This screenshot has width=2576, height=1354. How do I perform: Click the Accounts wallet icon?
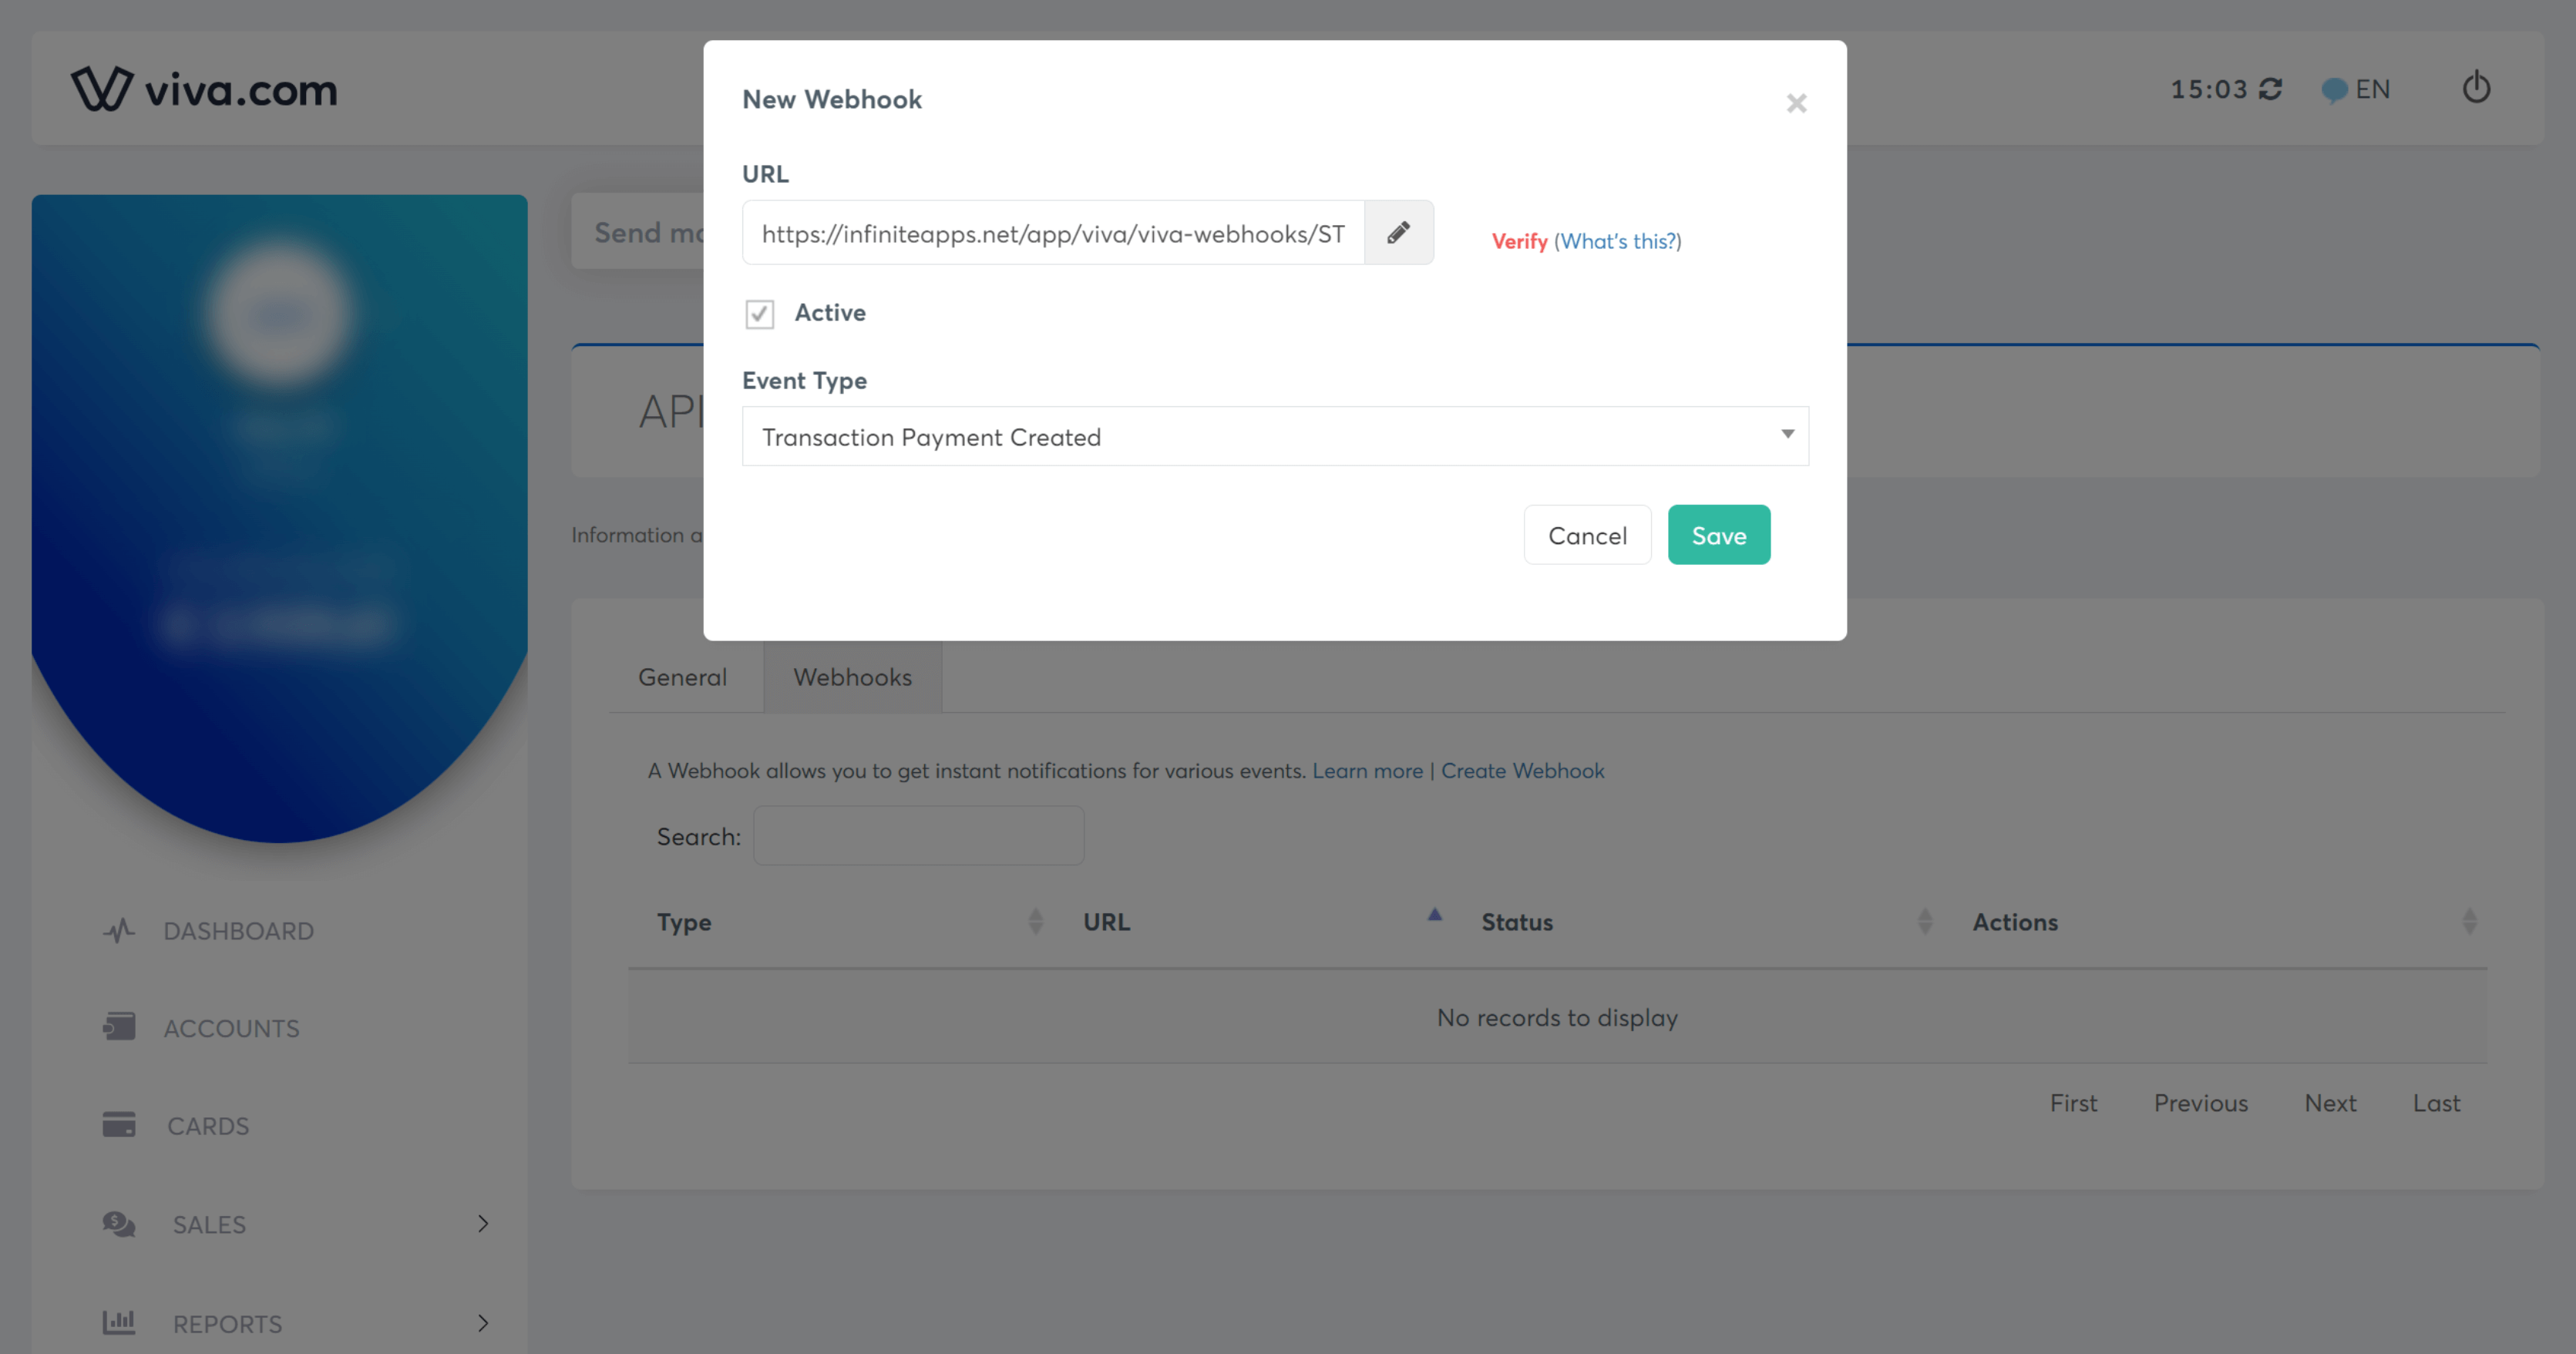tap(119, 1027)
